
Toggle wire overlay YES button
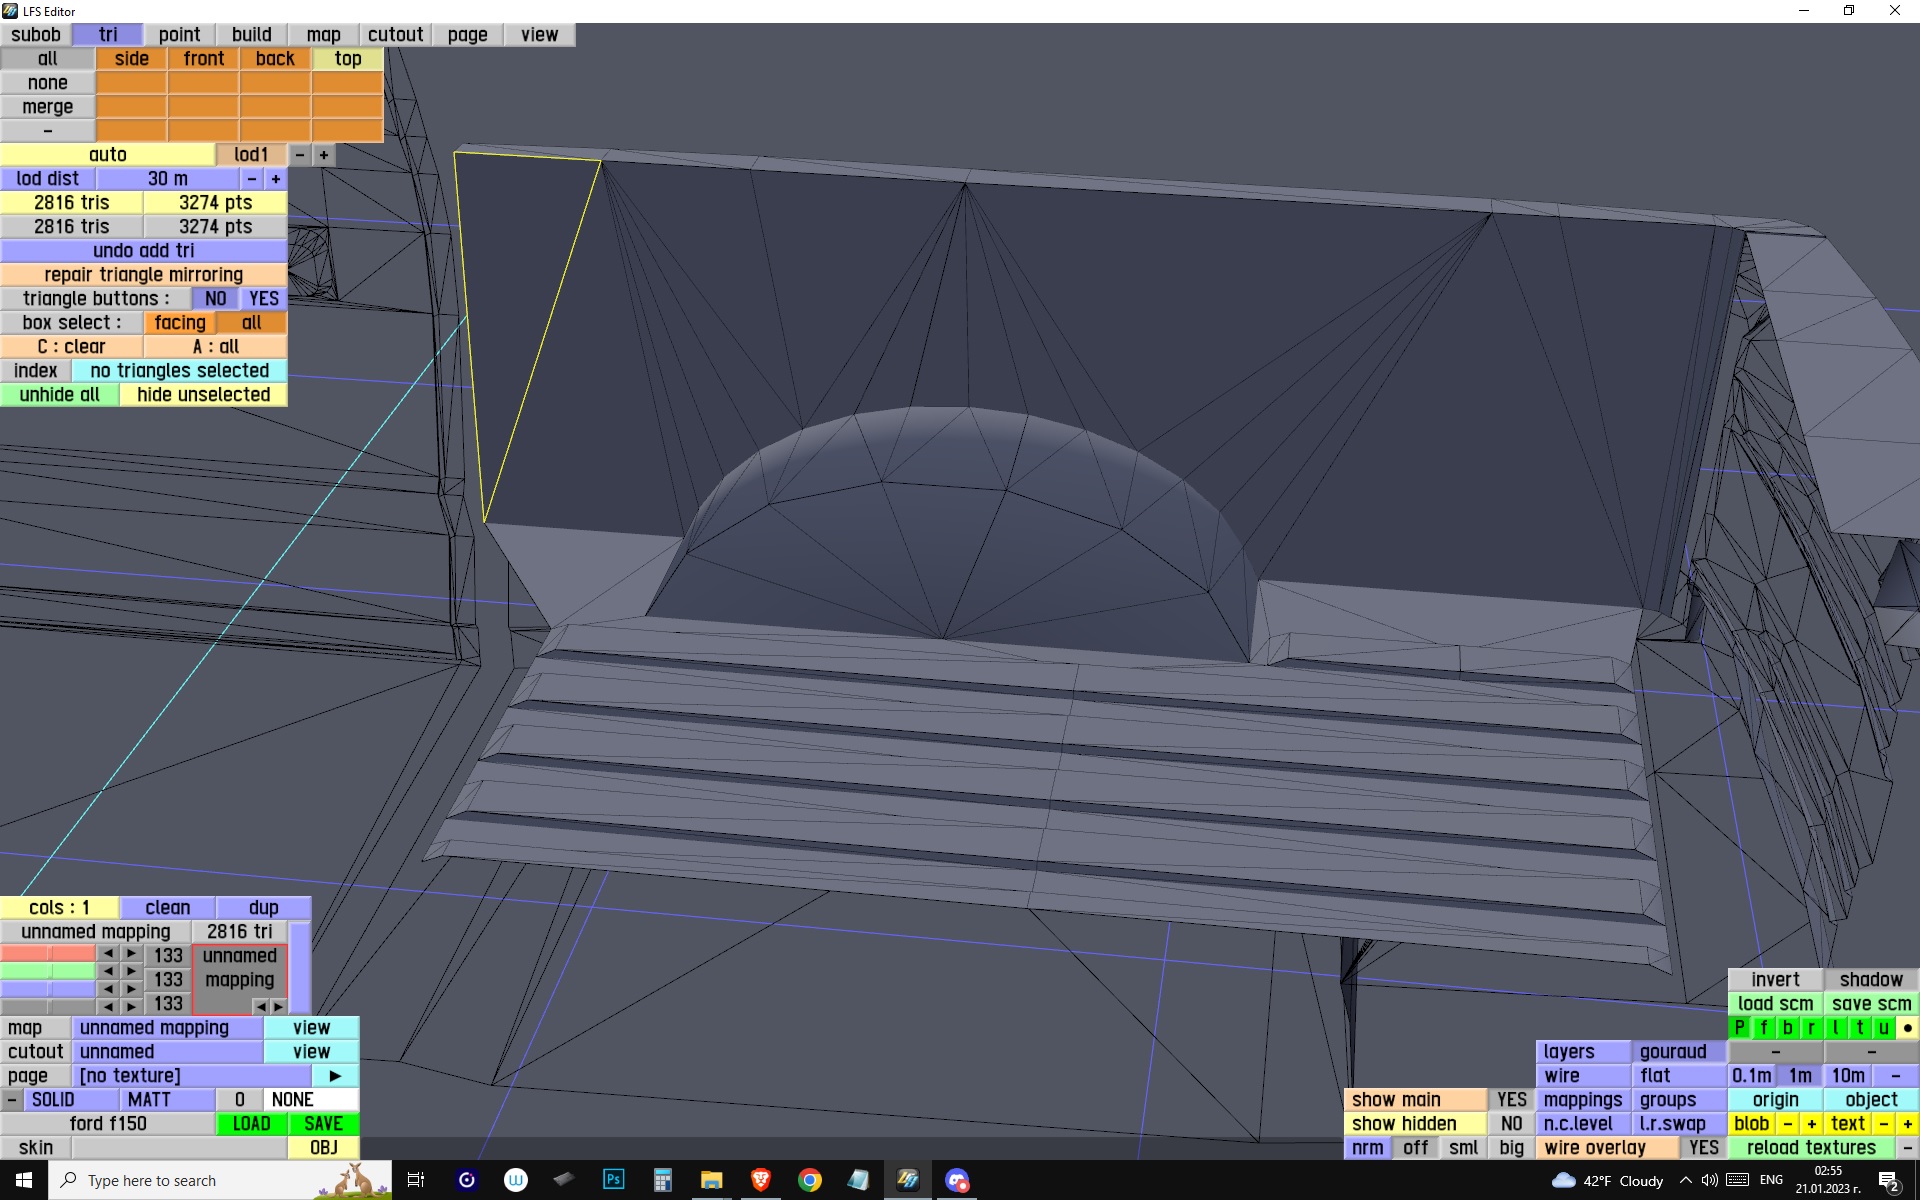pyautogui.click(x=1703, y=1147)
